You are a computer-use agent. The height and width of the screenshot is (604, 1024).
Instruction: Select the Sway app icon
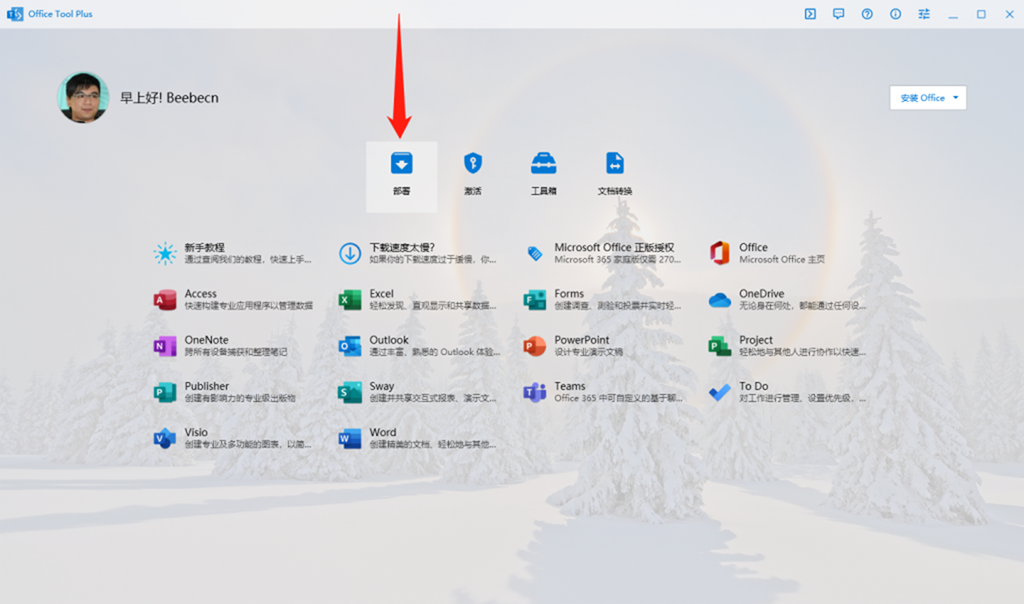[350, 392]
